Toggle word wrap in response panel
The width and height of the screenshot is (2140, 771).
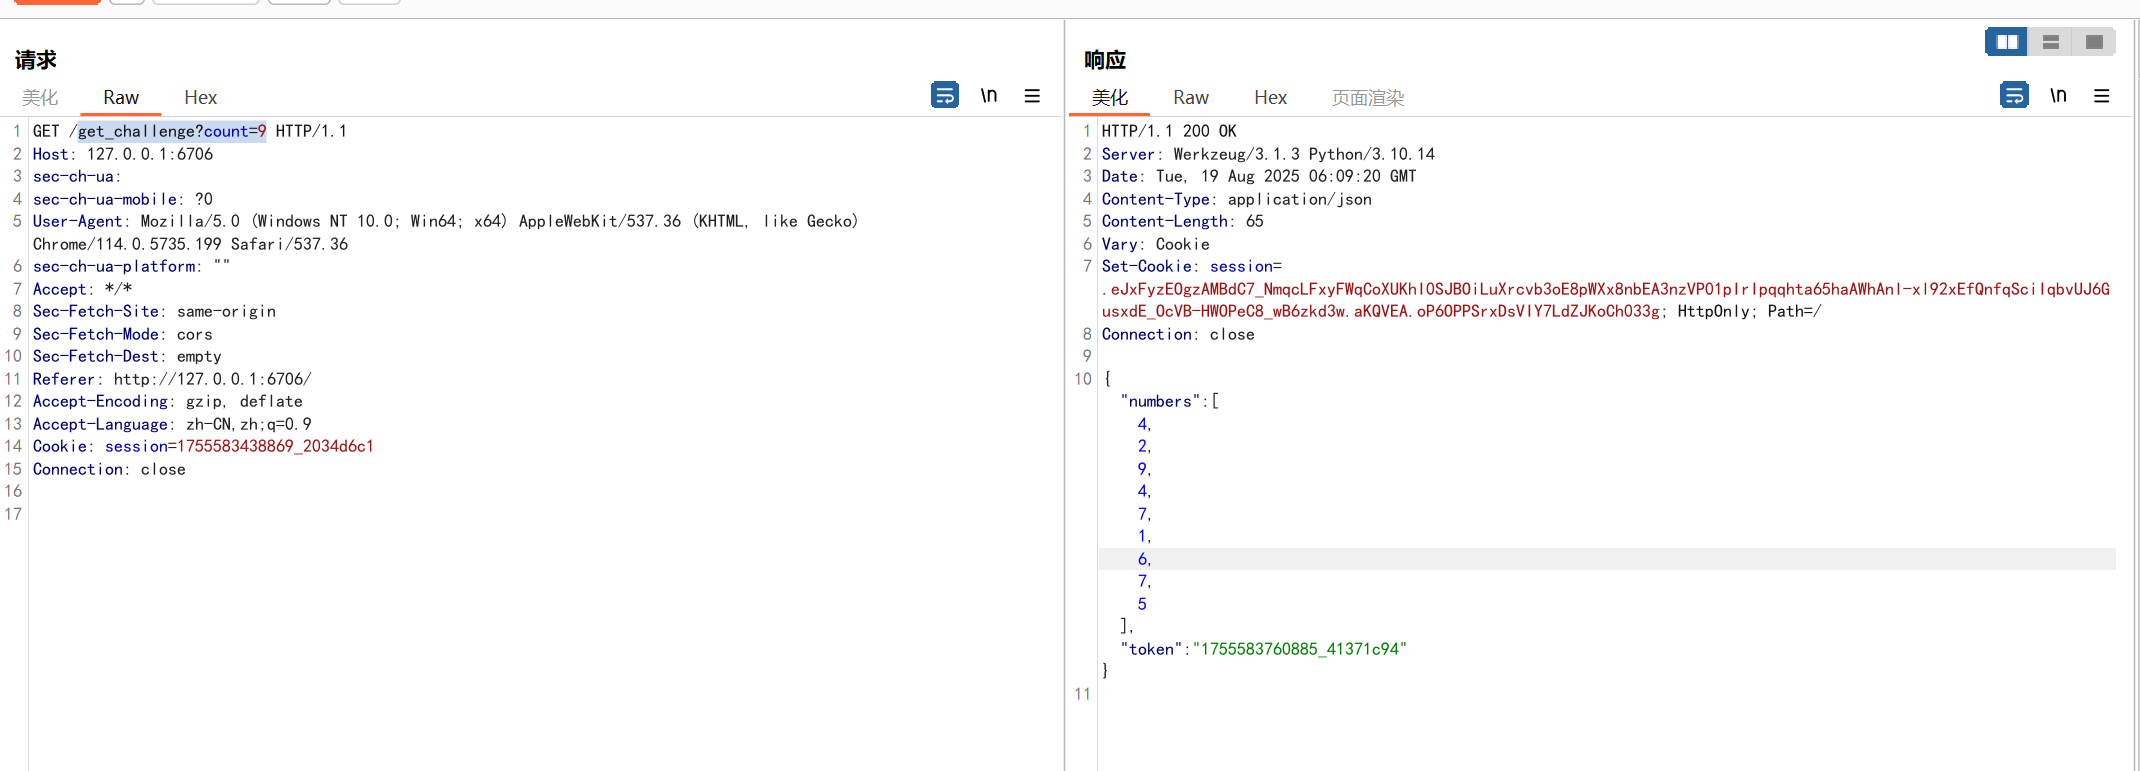[2013, 95]
